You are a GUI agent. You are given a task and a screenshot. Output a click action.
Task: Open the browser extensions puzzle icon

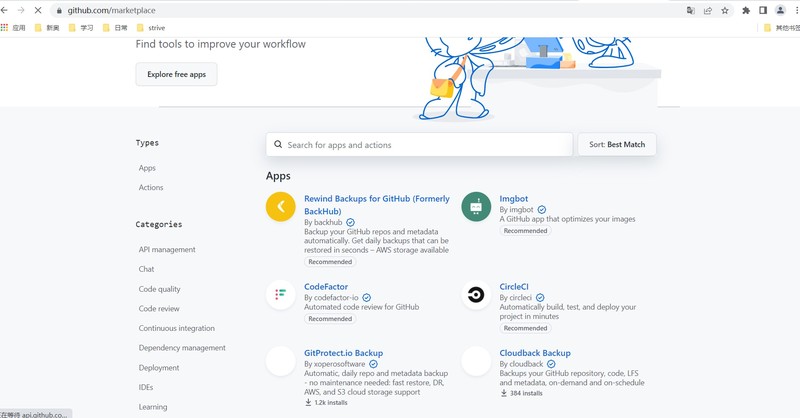pyautogui.click(x=746, y=10)
